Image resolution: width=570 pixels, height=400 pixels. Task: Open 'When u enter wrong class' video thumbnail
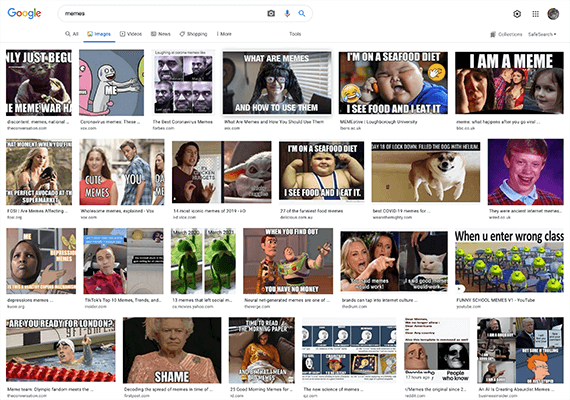pyautogui.click(x=509, y=261)
